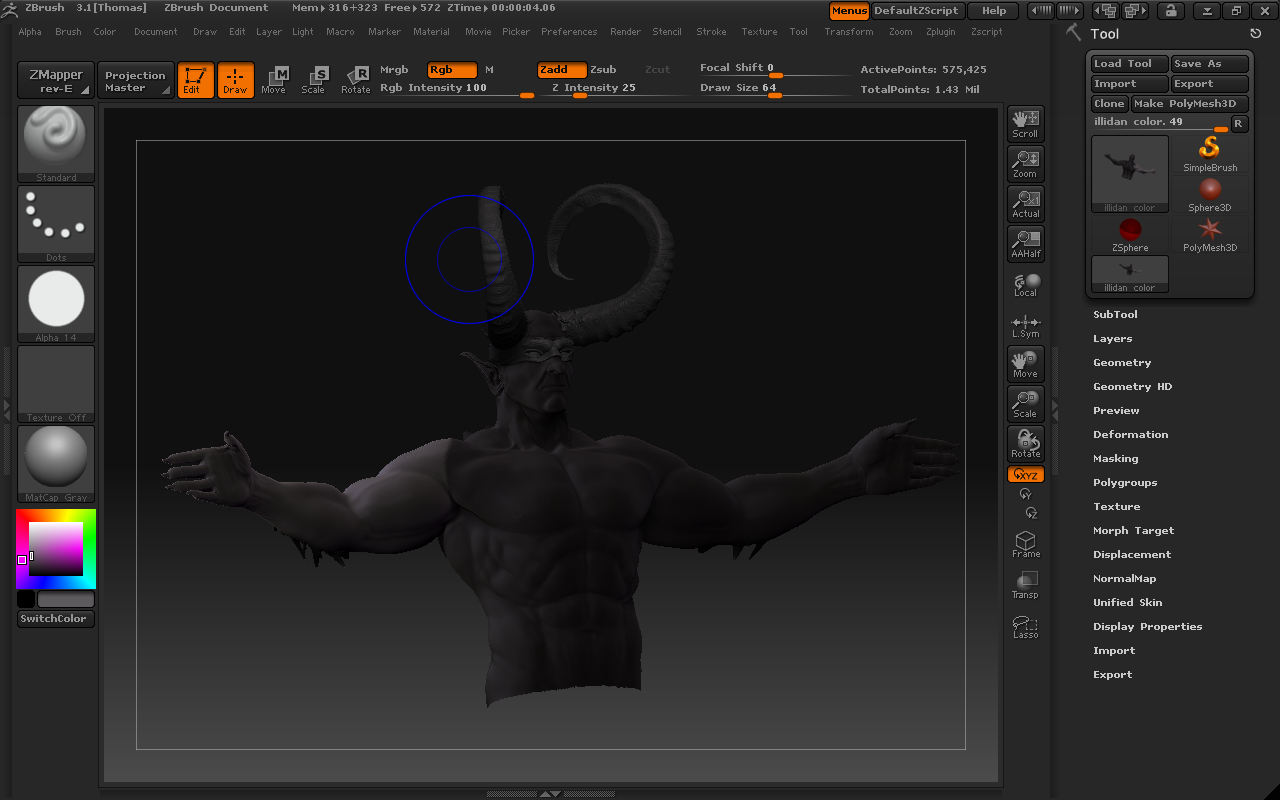
Task: Toggle Zadd sculpting mode
Action: pos(560,69)
